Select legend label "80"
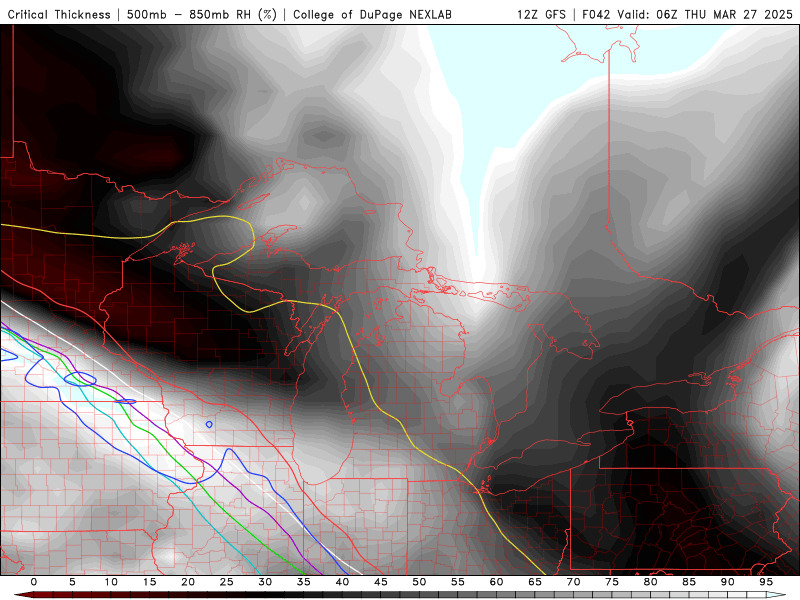 click(x=650, y=582)
